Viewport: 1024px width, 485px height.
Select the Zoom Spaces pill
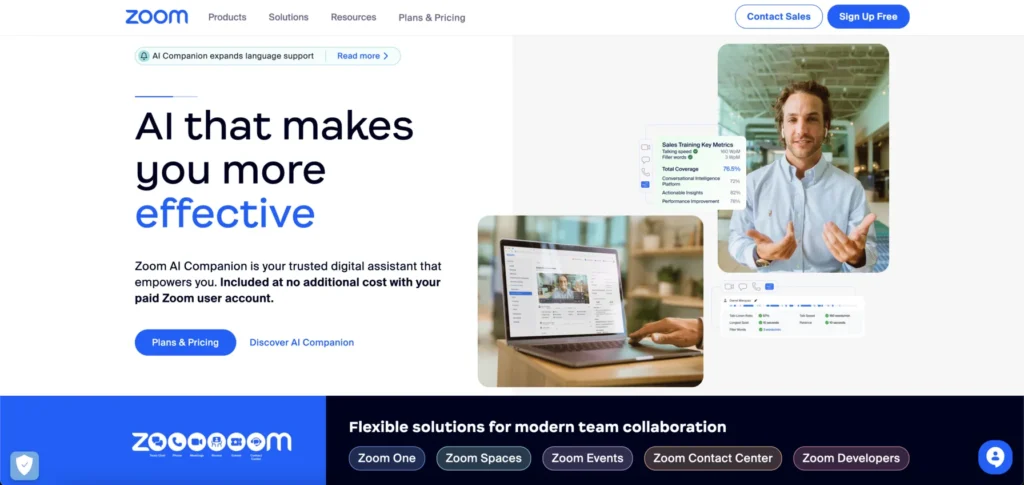pos(483,458)
